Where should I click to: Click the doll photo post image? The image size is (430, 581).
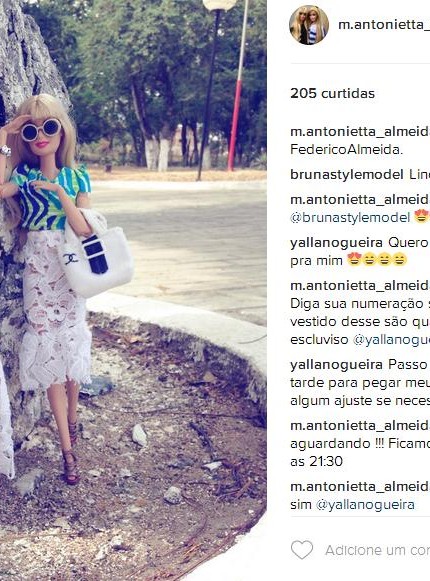click(x=133, y=290)
